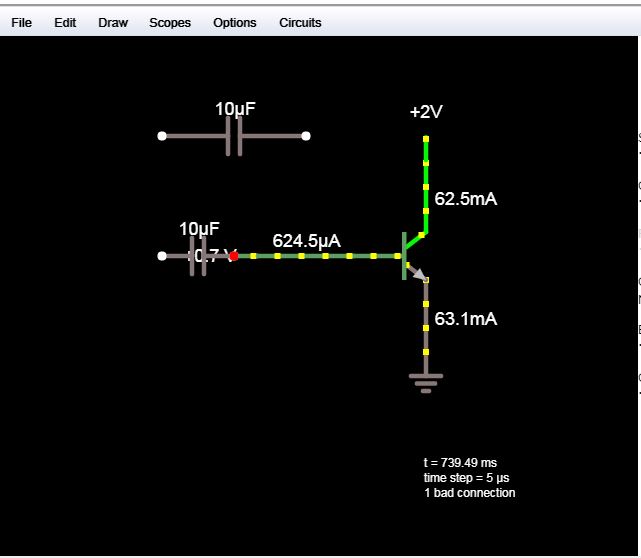641x558 pixels.
Task: Open the Scopes menu
Action: [x=170, y=22]
